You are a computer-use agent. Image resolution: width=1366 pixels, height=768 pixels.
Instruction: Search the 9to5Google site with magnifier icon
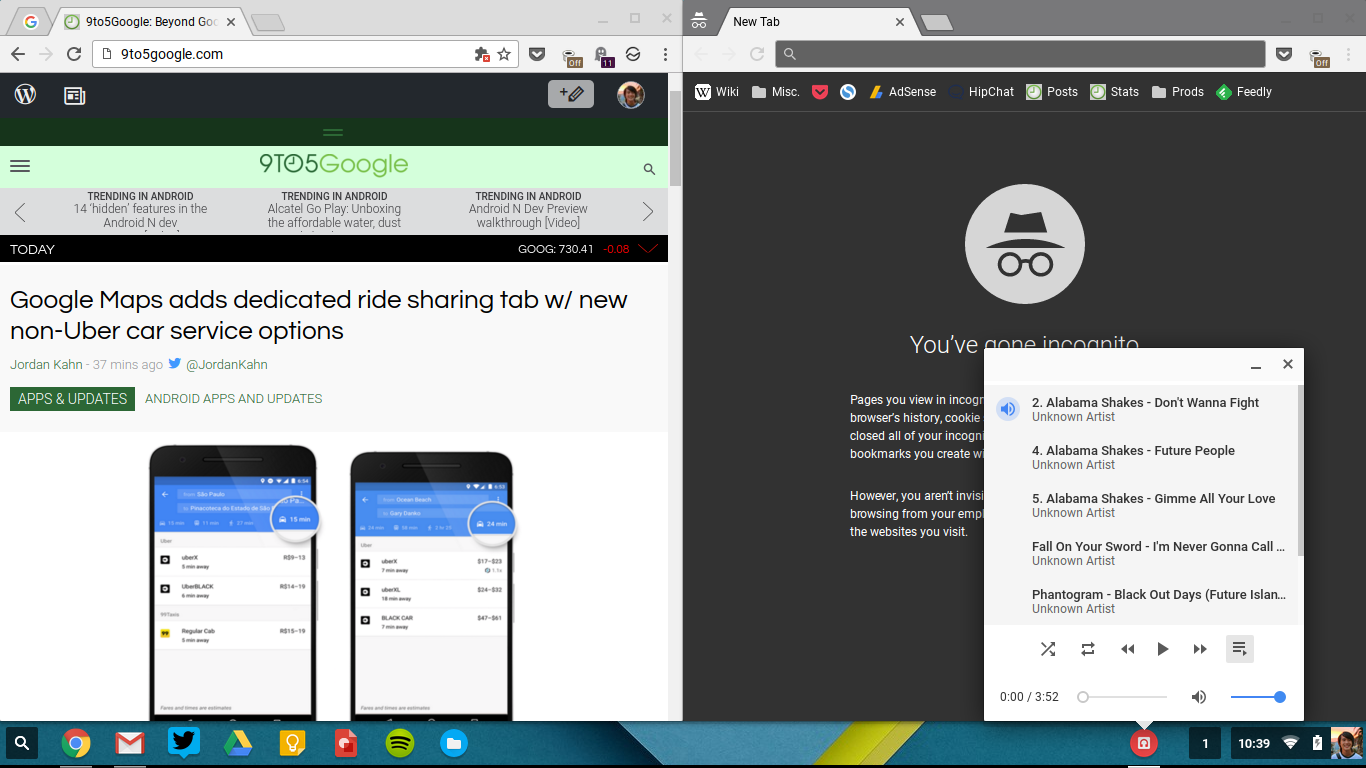pyautogui.click(x=649, y=170)
